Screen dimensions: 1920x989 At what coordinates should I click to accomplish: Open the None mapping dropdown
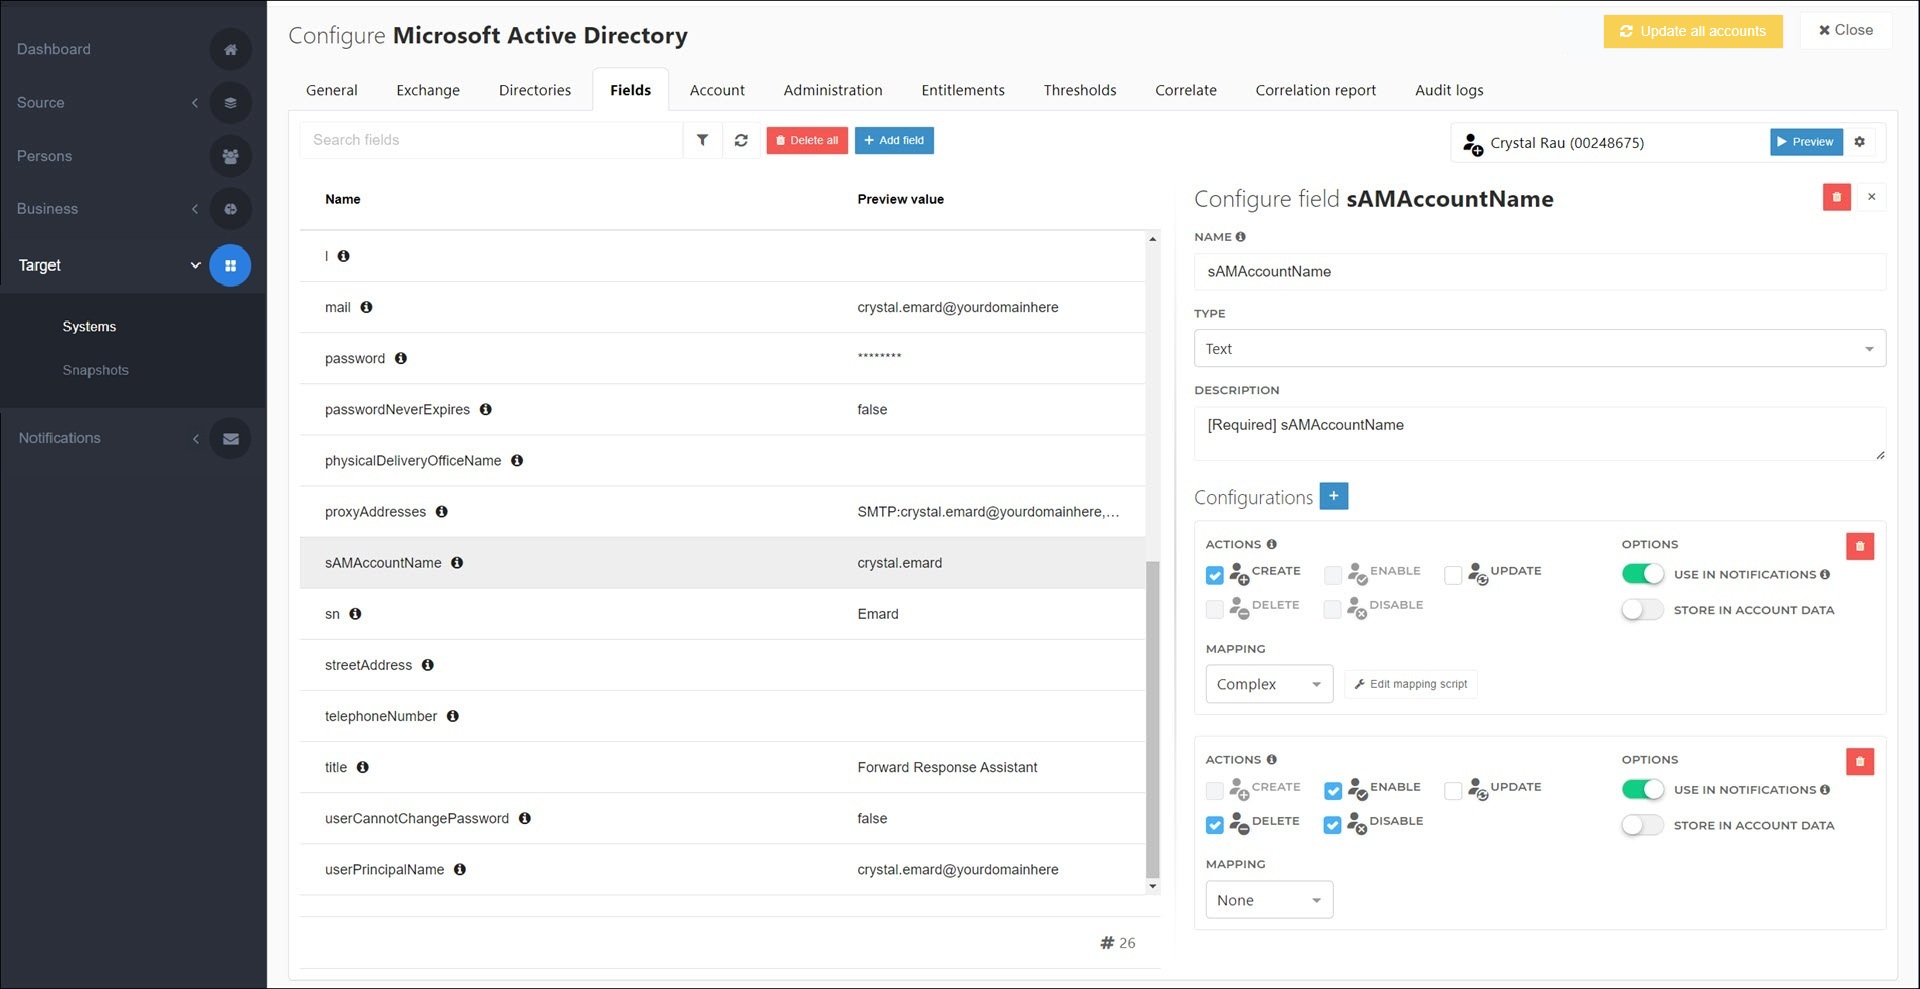tap(1269, 900)
